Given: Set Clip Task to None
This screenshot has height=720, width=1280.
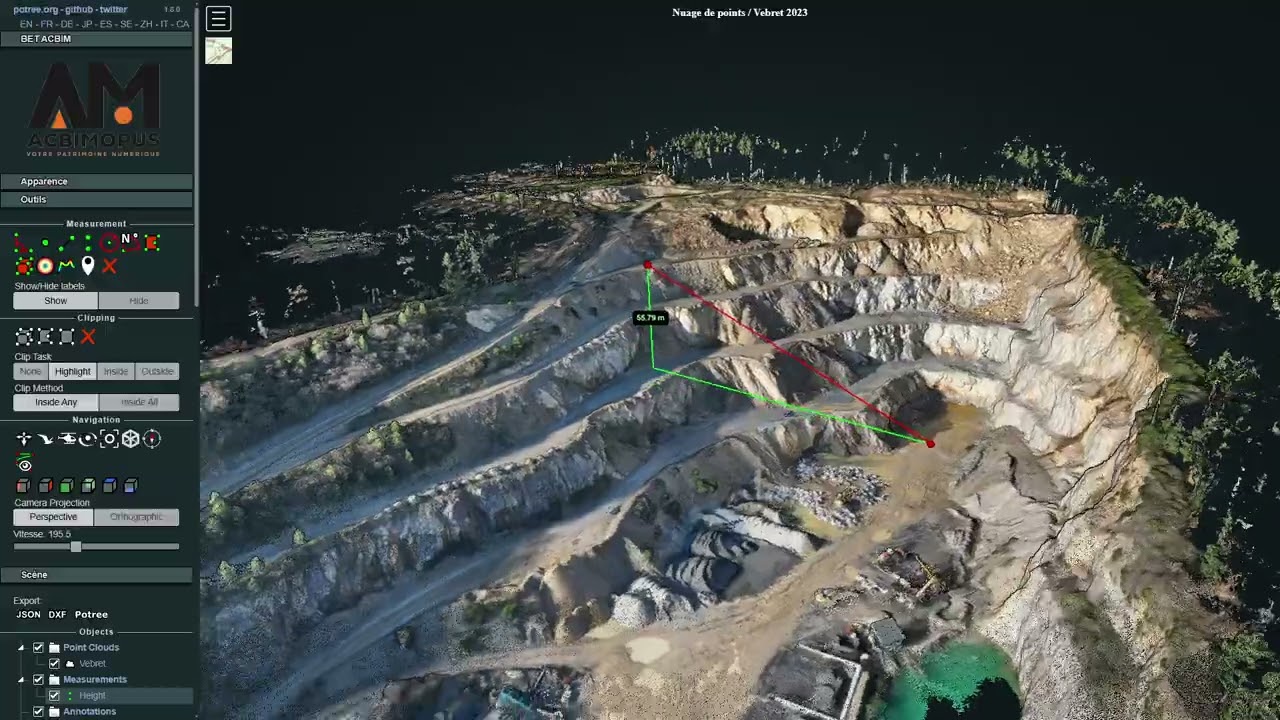Looking at the screenshot, I should point(30,371).
